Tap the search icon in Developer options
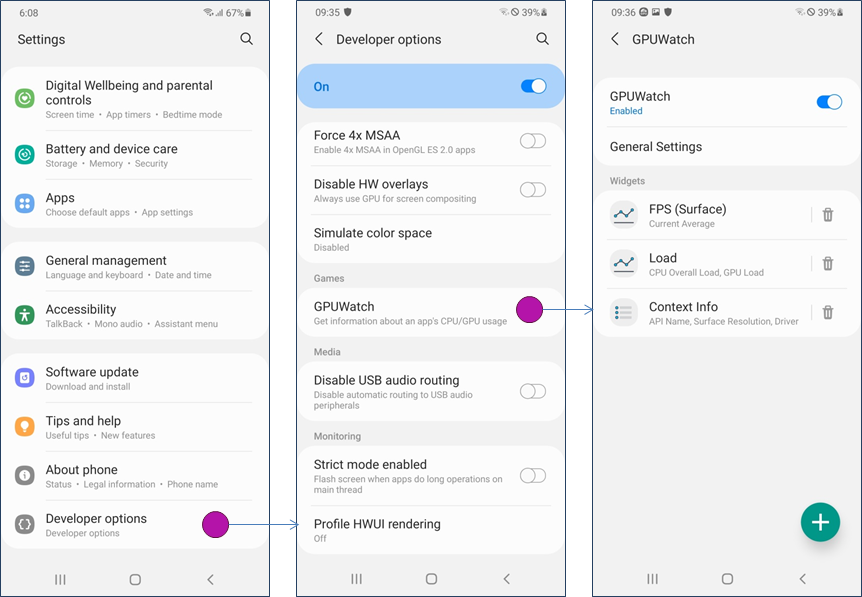Viewport: 862px width, 597px height. [x=542, y=39]
